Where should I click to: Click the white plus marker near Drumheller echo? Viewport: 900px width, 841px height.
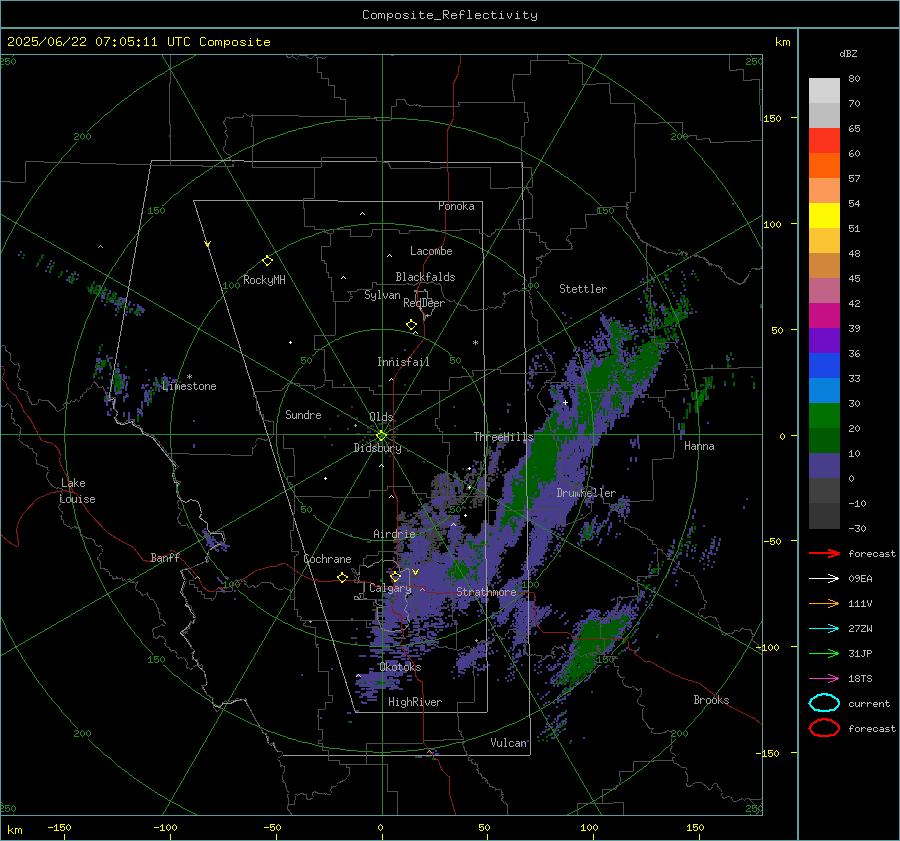pos(565,403)
